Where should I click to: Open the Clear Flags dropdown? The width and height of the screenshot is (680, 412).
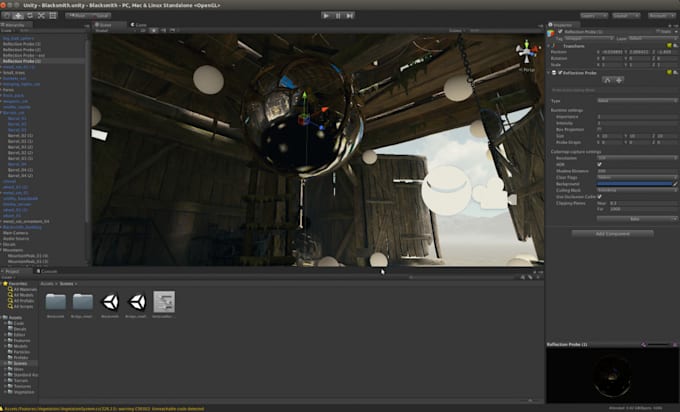[636, 177]
